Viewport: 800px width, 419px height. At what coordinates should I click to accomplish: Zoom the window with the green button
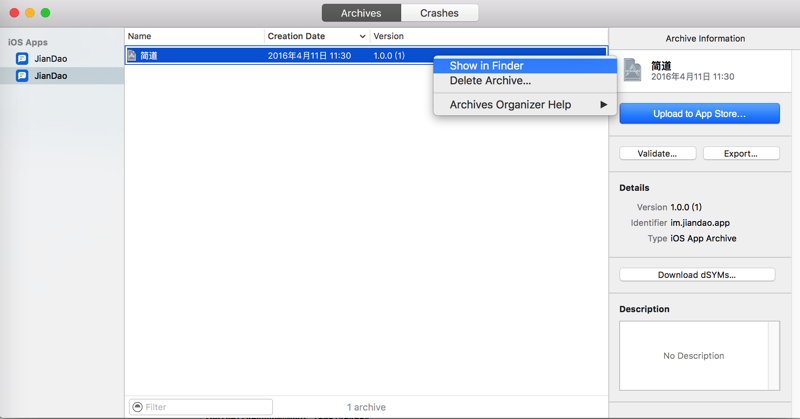(45, 13)
